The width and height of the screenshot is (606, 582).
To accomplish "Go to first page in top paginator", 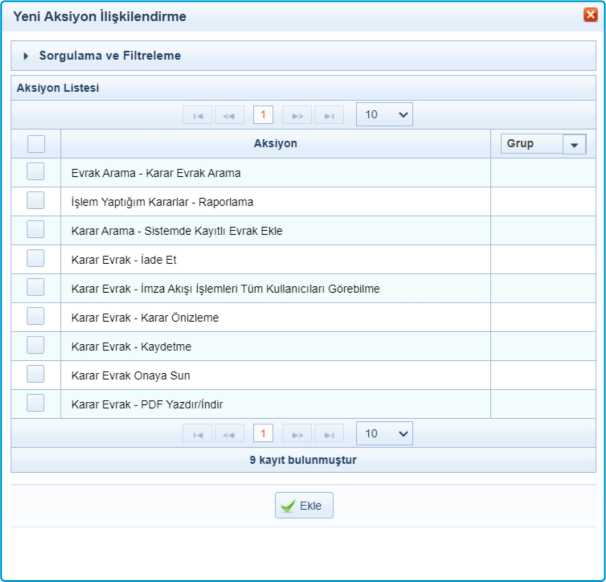I will click(x=197, y=115).
